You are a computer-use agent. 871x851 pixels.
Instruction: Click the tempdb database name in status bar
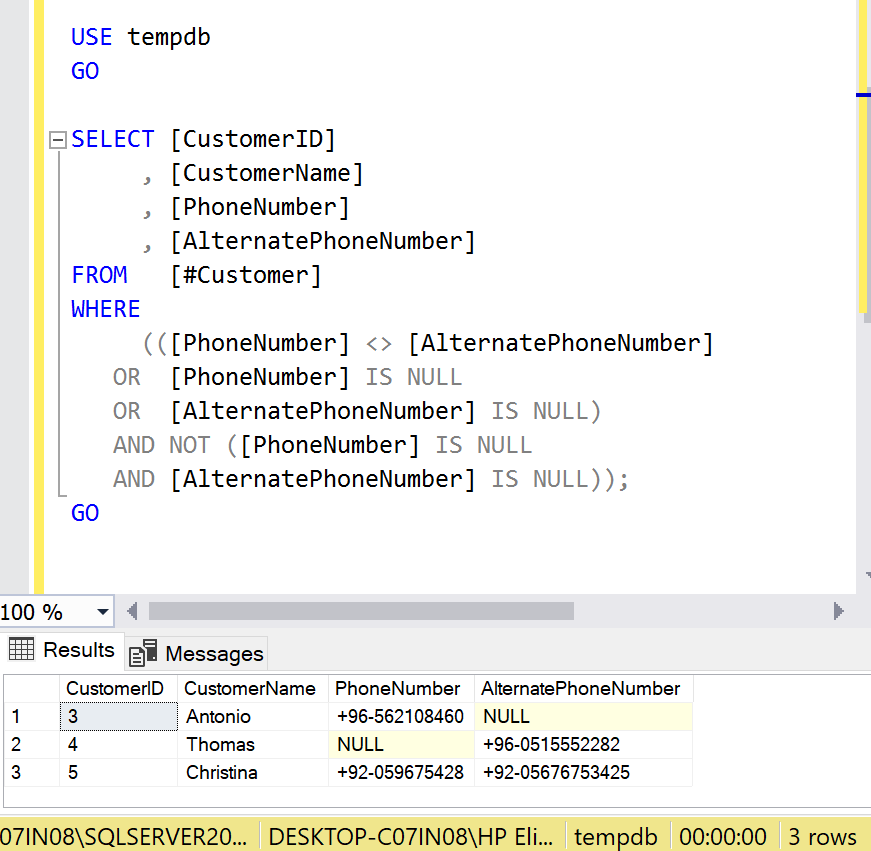tap(615, 837)
